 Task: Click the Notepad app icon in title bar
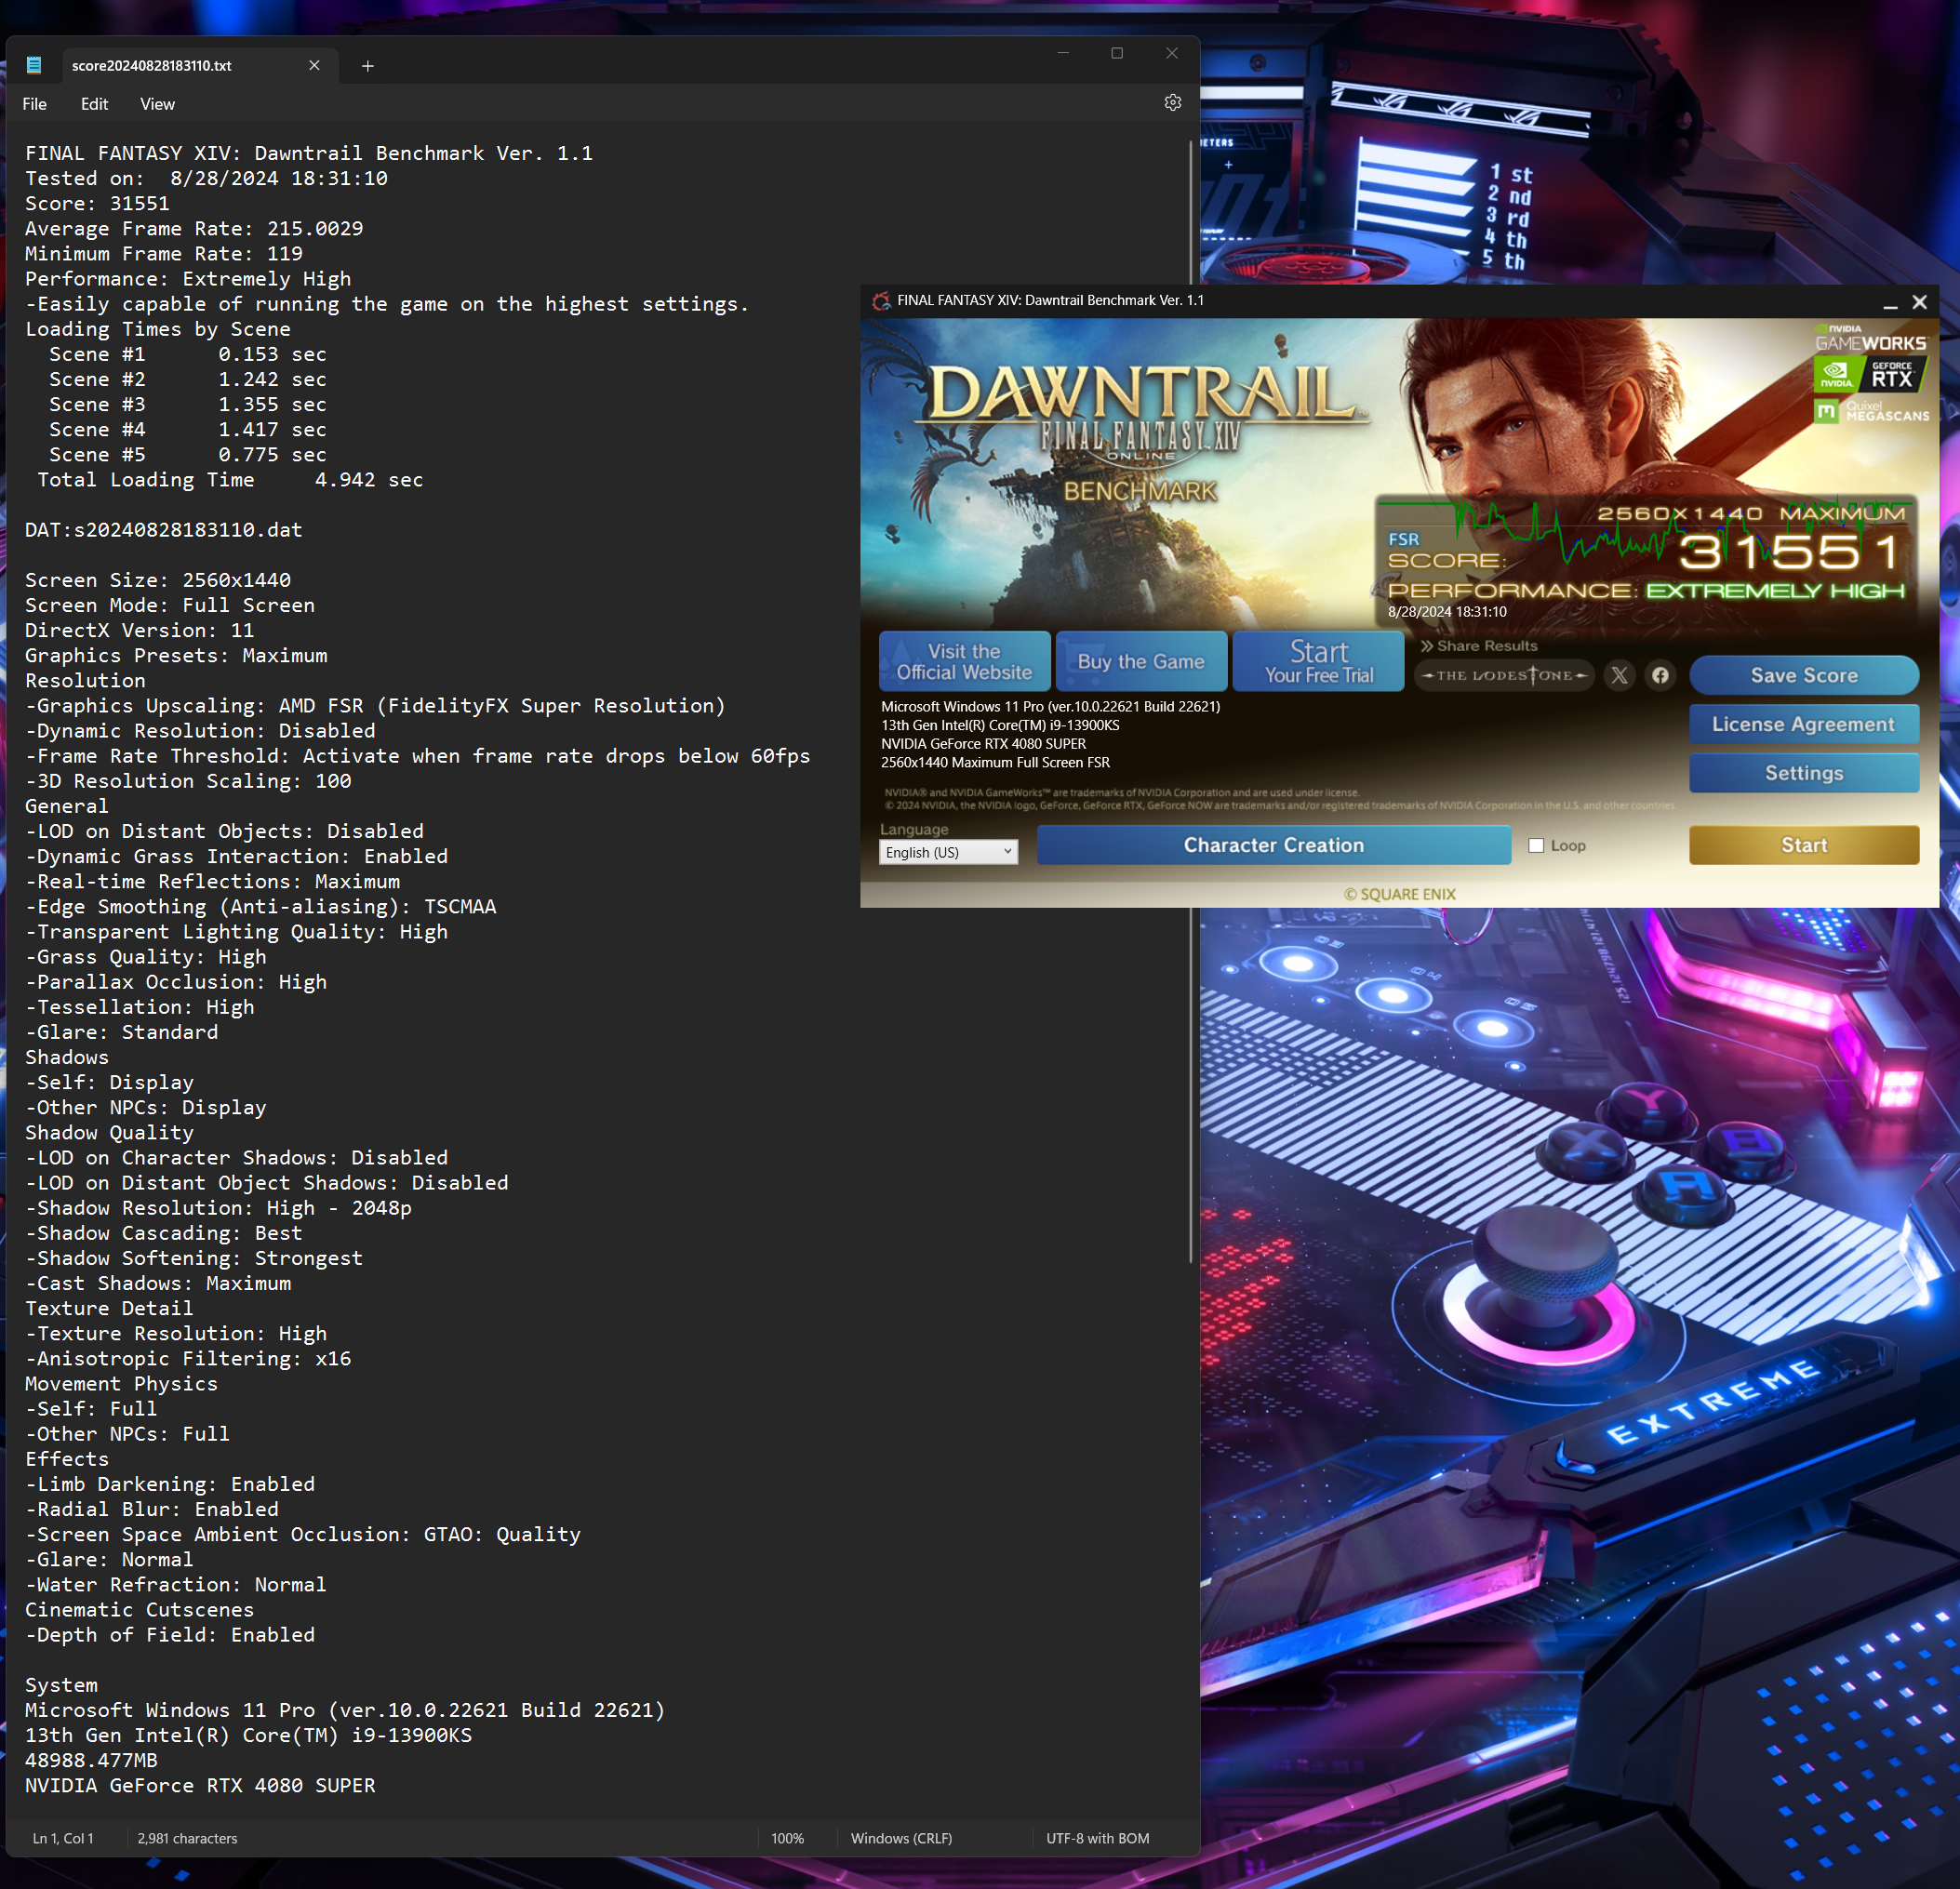pyautogui.click(x=33, y=65)
